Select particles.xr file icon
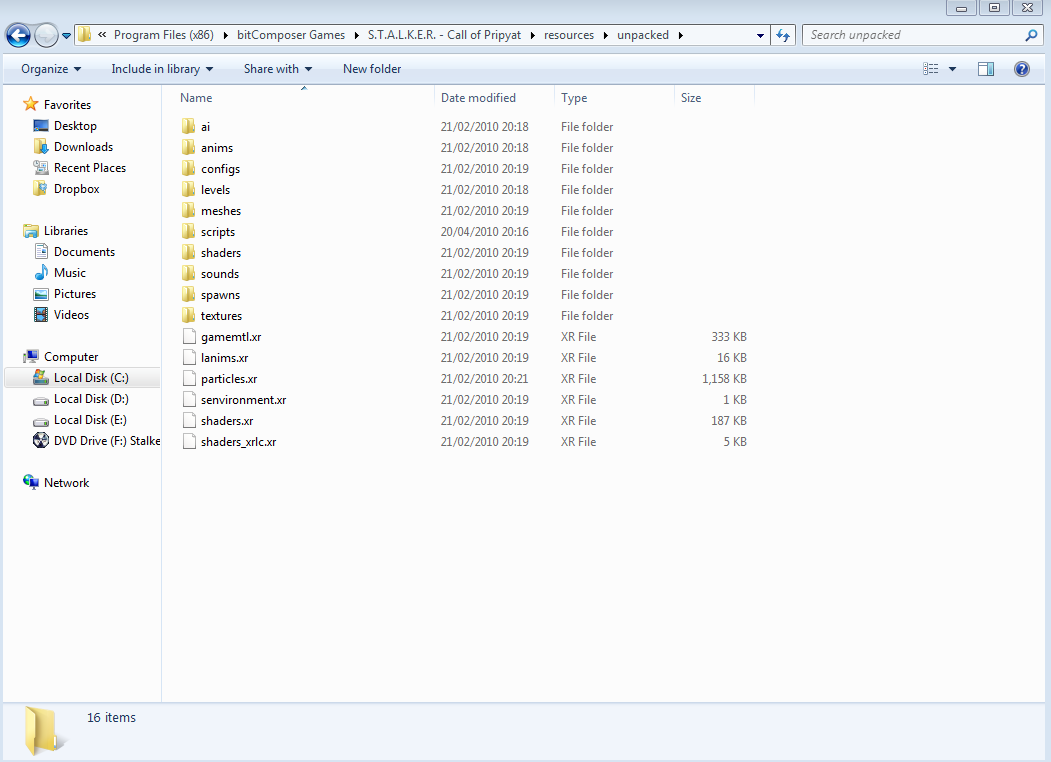Viewport: 1051px width, 762px height. tap(189, 379)
